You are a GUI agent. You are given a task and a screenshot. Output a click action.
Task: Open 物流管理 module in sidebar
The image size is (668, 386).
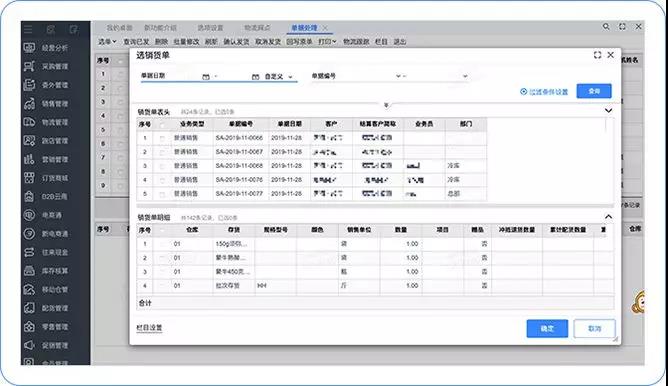point(46,122)
